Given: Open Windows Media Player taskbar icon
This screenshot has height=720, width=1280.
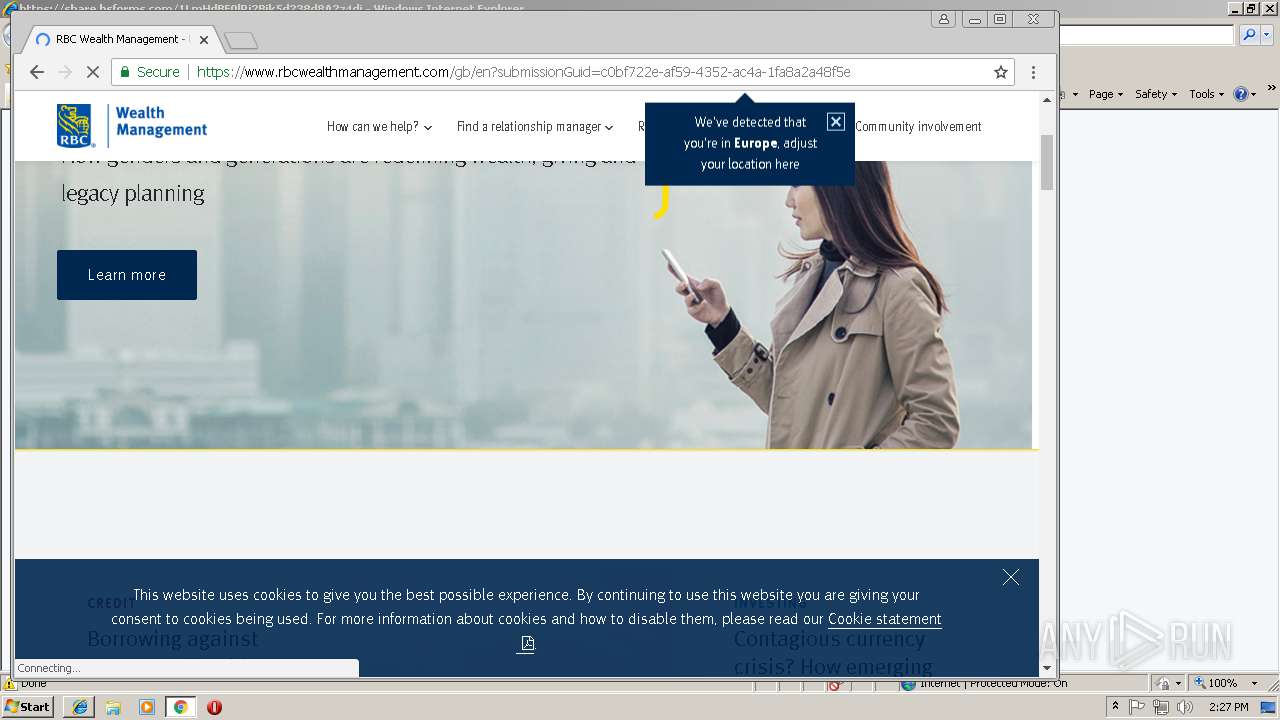Looking at the screenshot, I should 147,707.
